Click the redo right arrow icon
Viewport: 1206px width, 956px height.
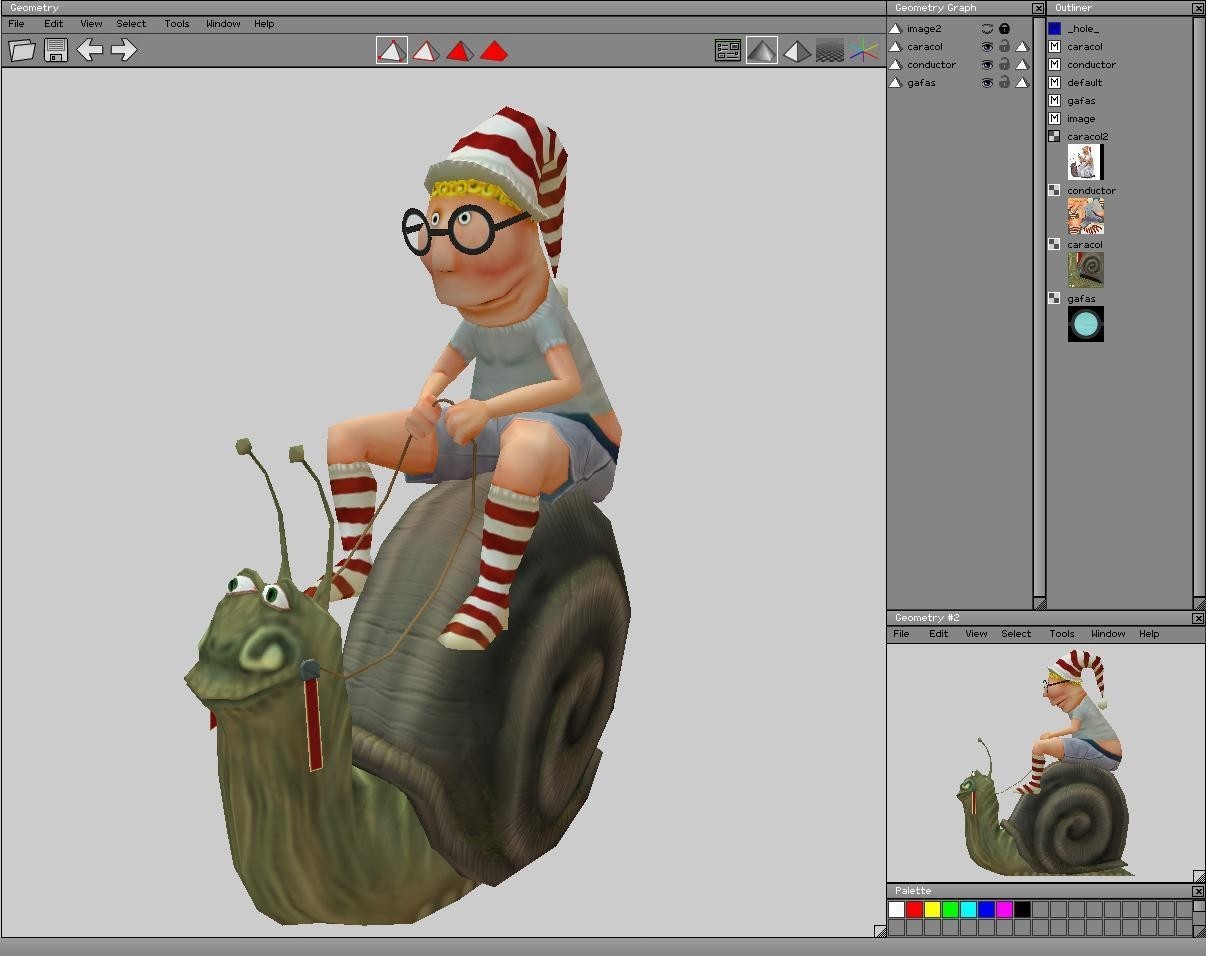point(124,50)
